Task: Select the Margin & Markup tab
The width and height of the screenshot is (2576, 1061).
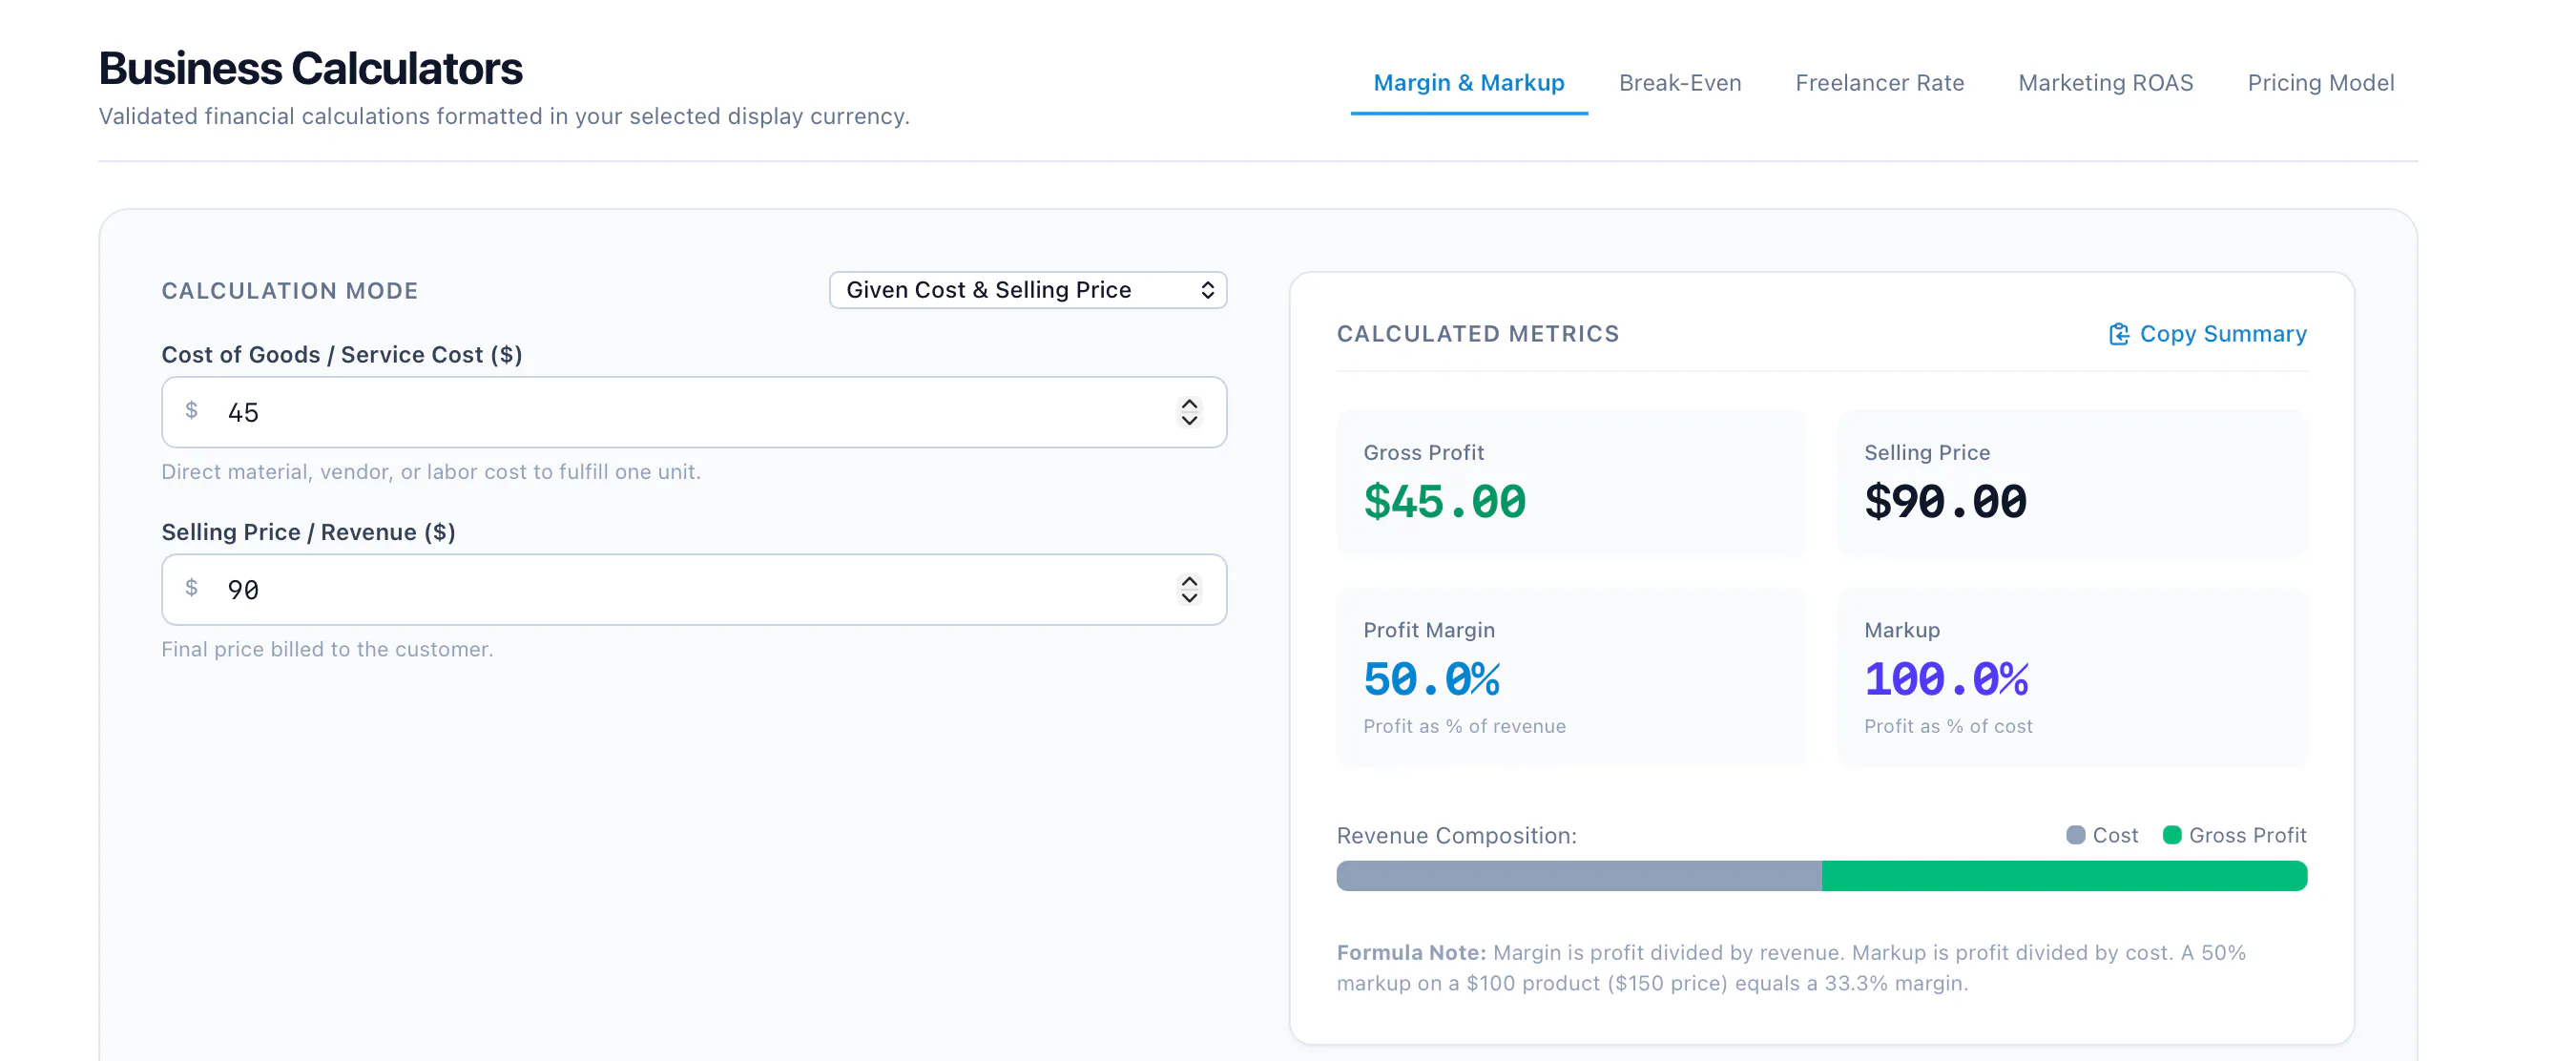Action: point(1468,83)
